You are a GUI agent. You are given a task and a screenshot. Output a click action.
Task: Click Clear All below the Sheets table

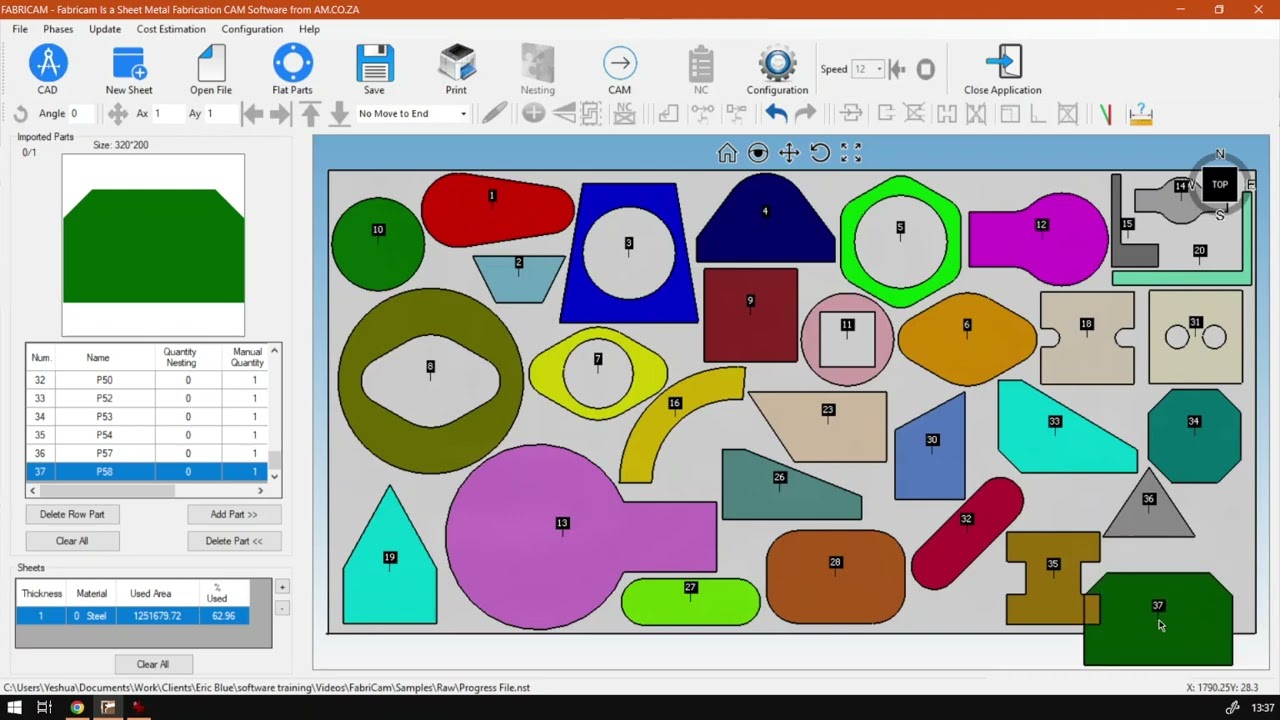tap(153, 664)
